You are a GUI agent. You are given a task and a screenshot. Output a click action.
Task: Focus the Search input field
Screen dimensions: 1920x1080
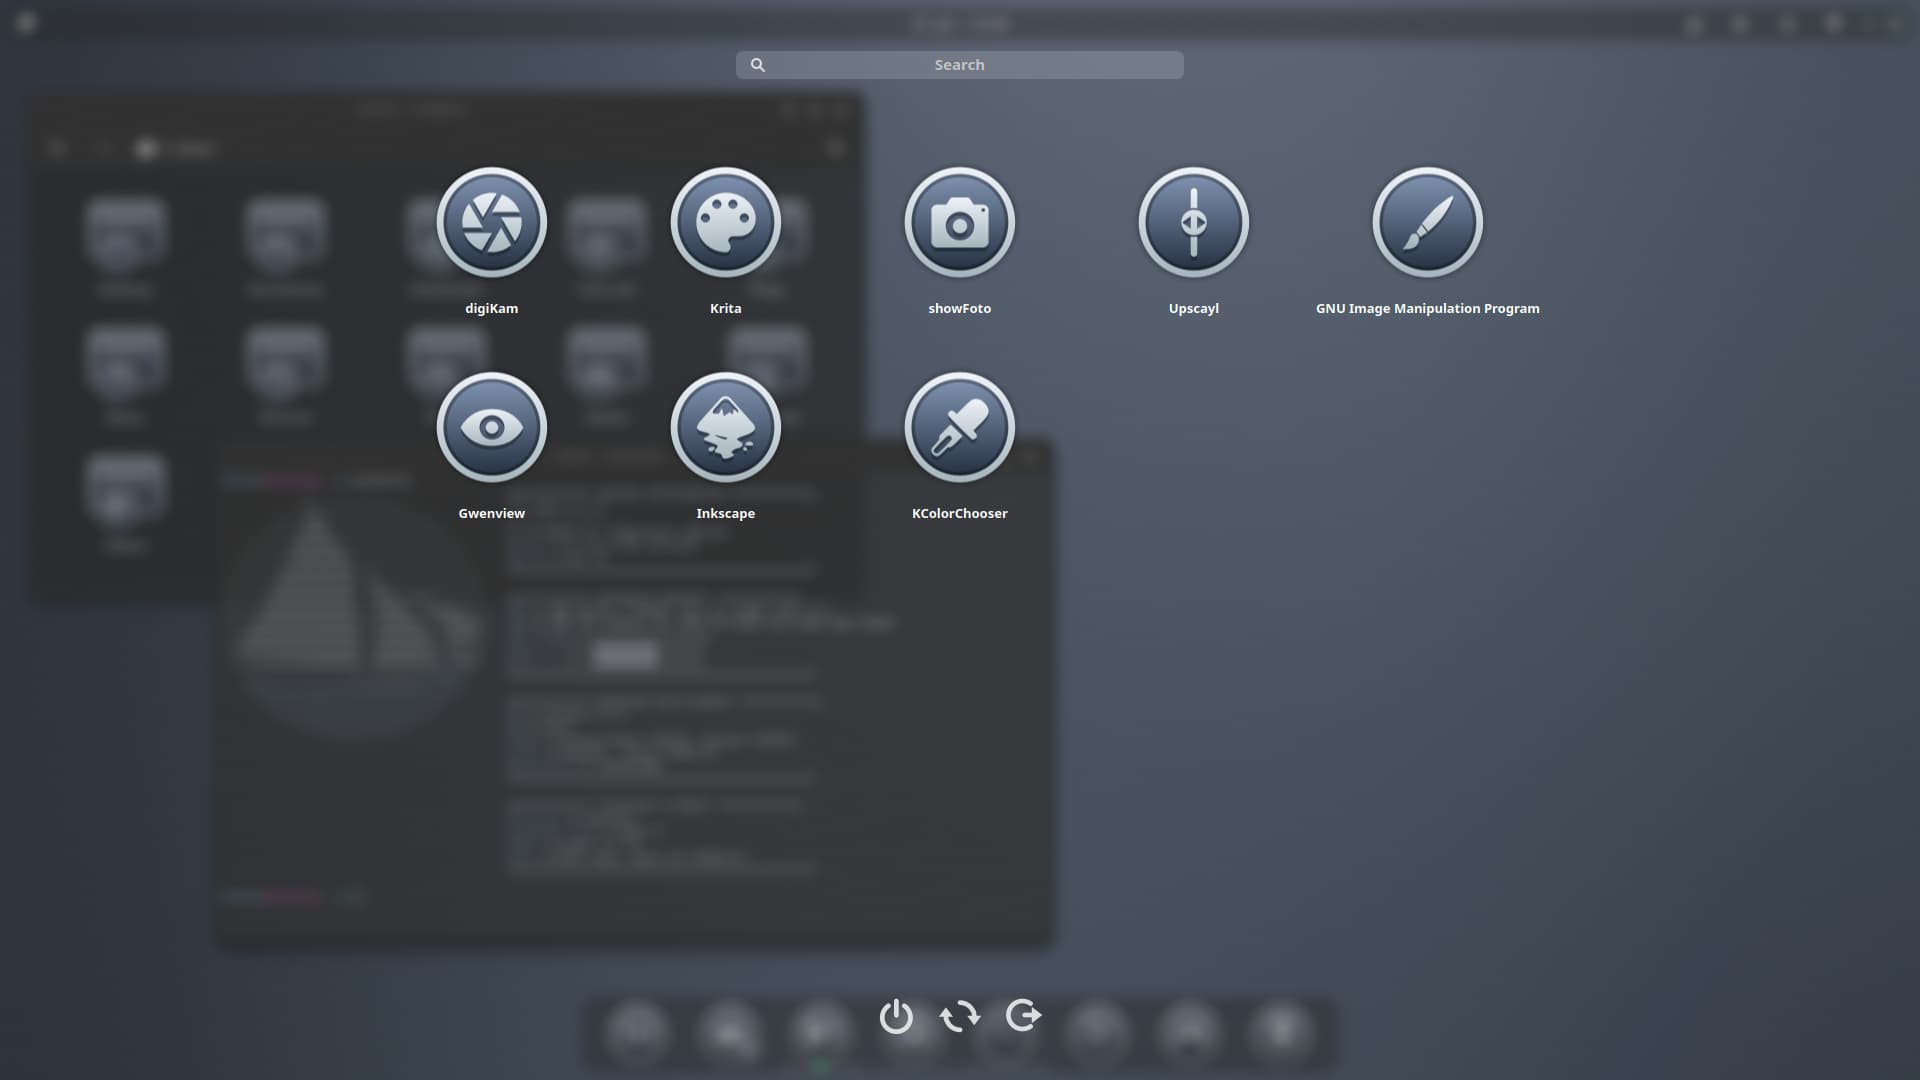(x=960, y=65)
